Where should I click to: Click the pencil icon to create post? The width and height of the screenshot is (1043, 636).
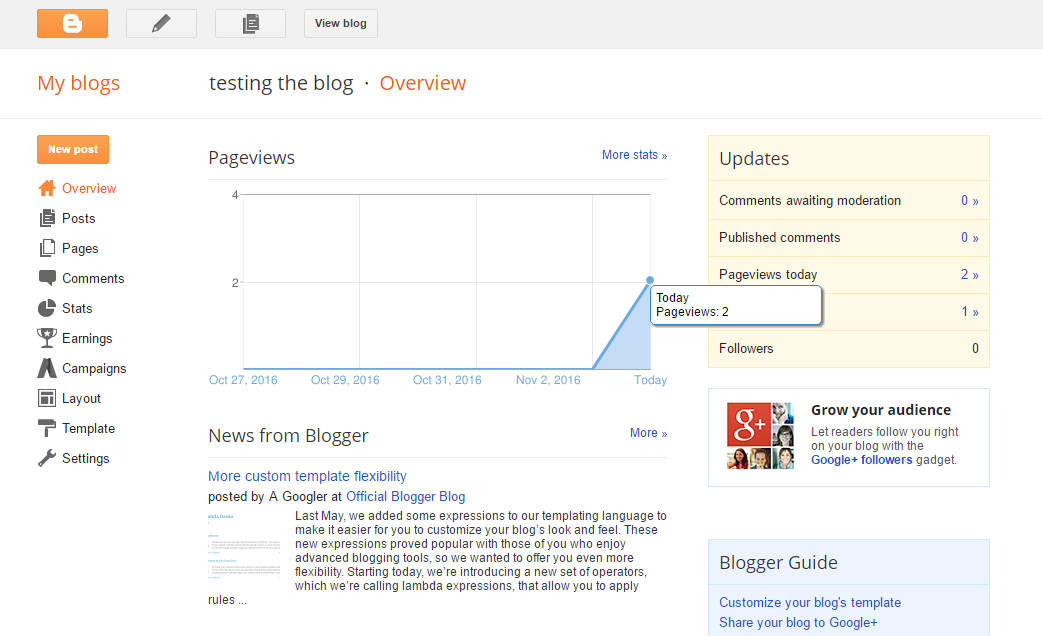[x=161, y=24]
